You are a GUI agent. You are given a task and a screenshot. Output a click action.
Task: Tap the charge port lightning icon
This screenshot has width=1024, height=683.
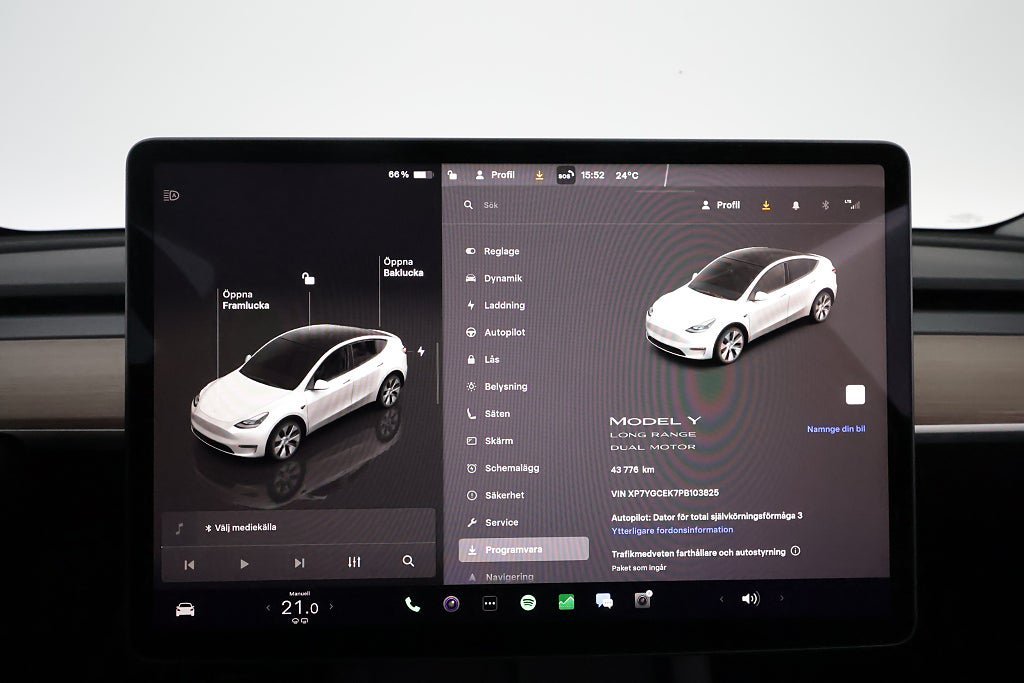point(421,351)
